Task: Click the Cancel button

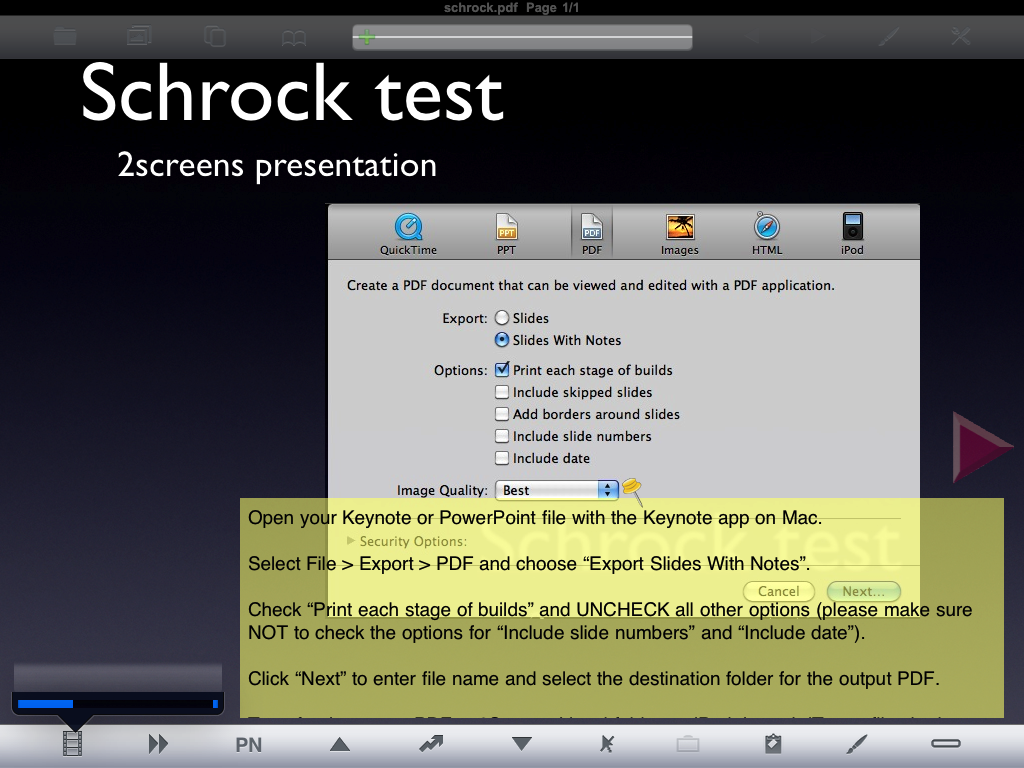Action: [778, 591]
